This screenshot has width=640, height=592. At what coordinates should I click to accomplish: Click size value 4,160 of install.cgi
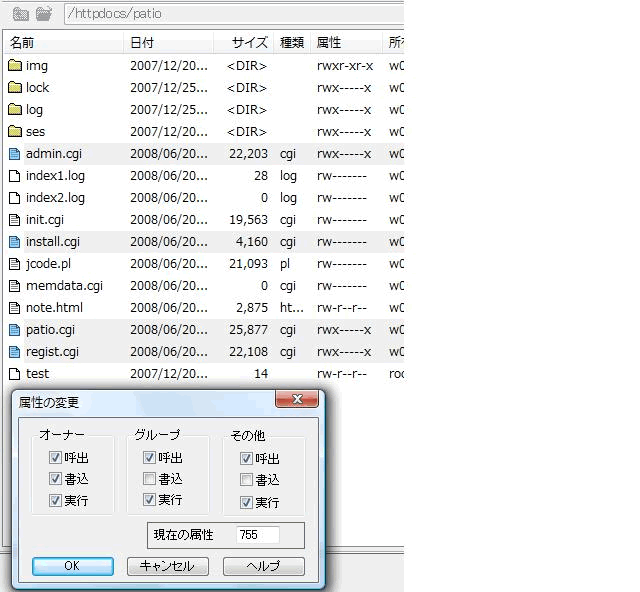[252, 242]
